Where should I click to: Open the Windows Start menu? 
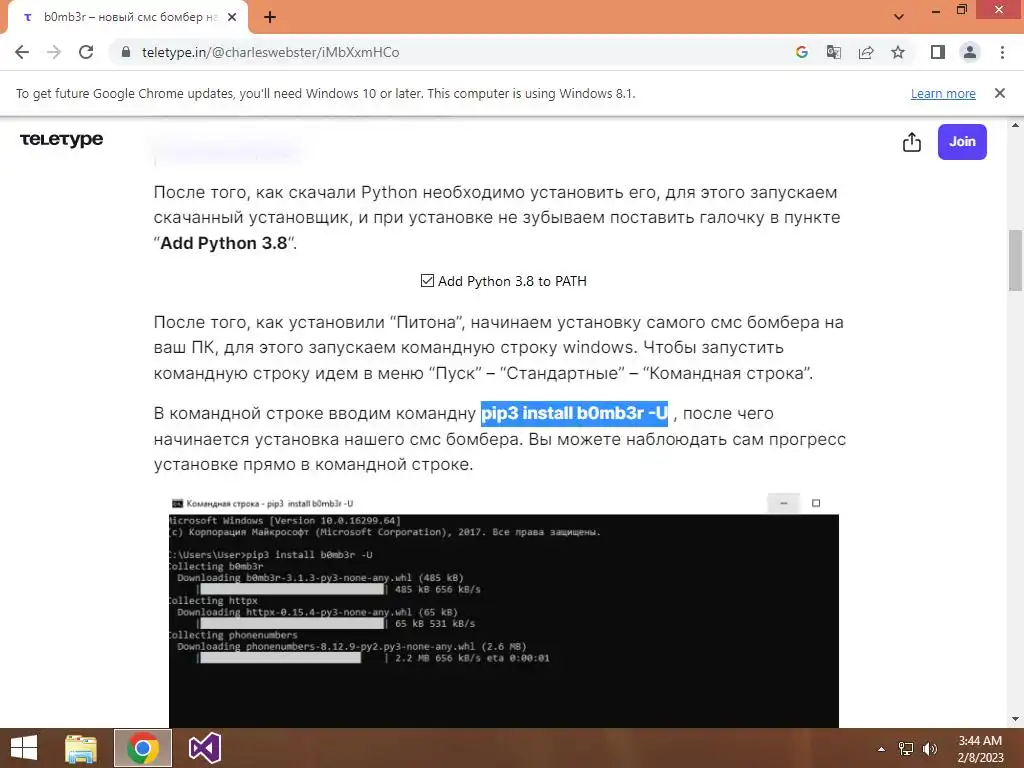tap(24, 748)
